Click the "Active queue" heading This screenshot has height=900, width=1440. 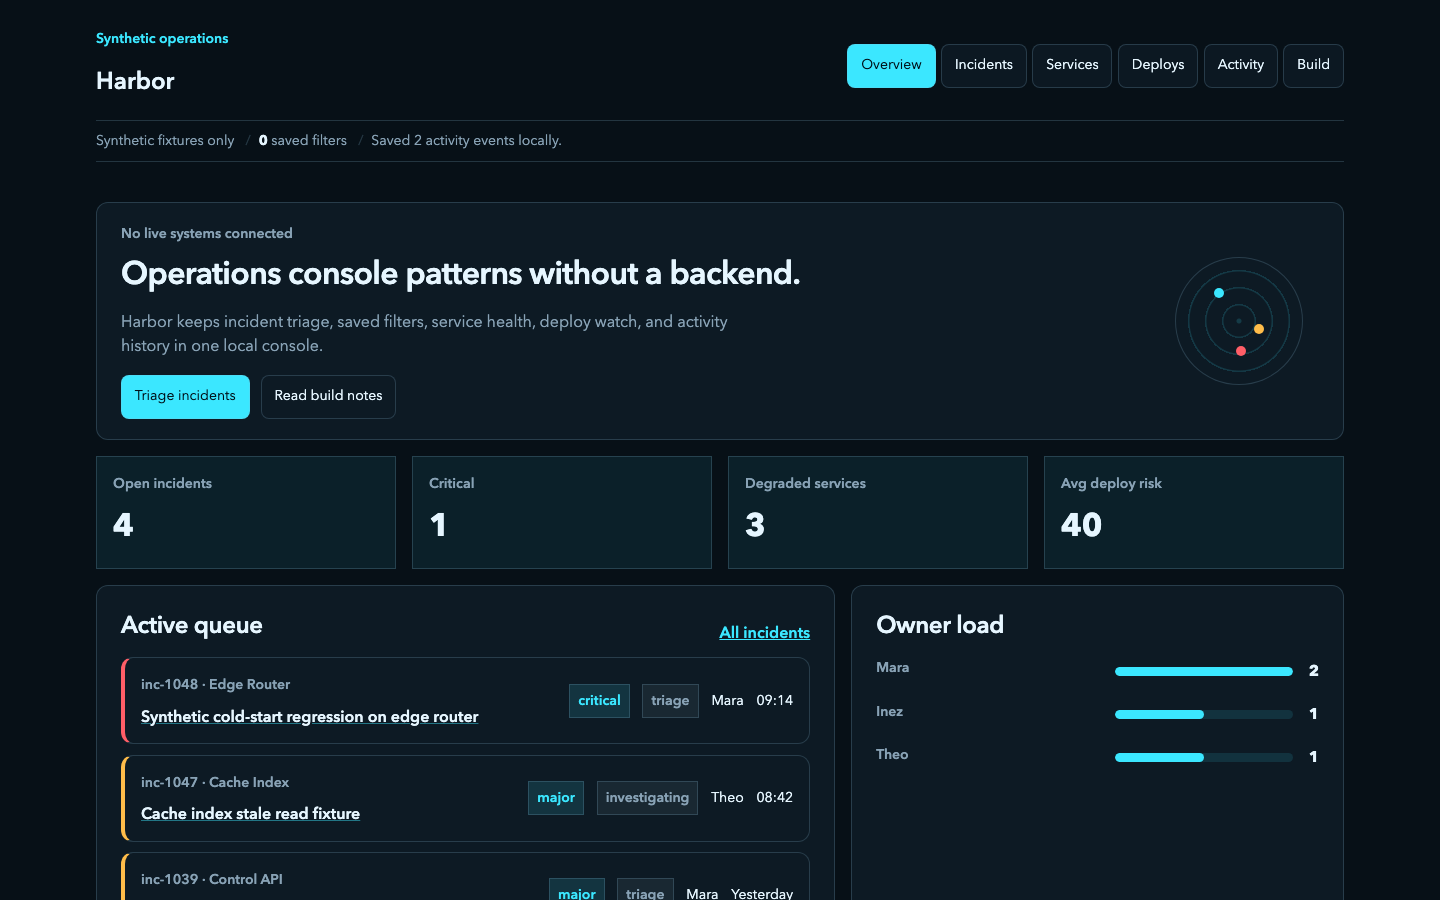click(x=192, y=626)
